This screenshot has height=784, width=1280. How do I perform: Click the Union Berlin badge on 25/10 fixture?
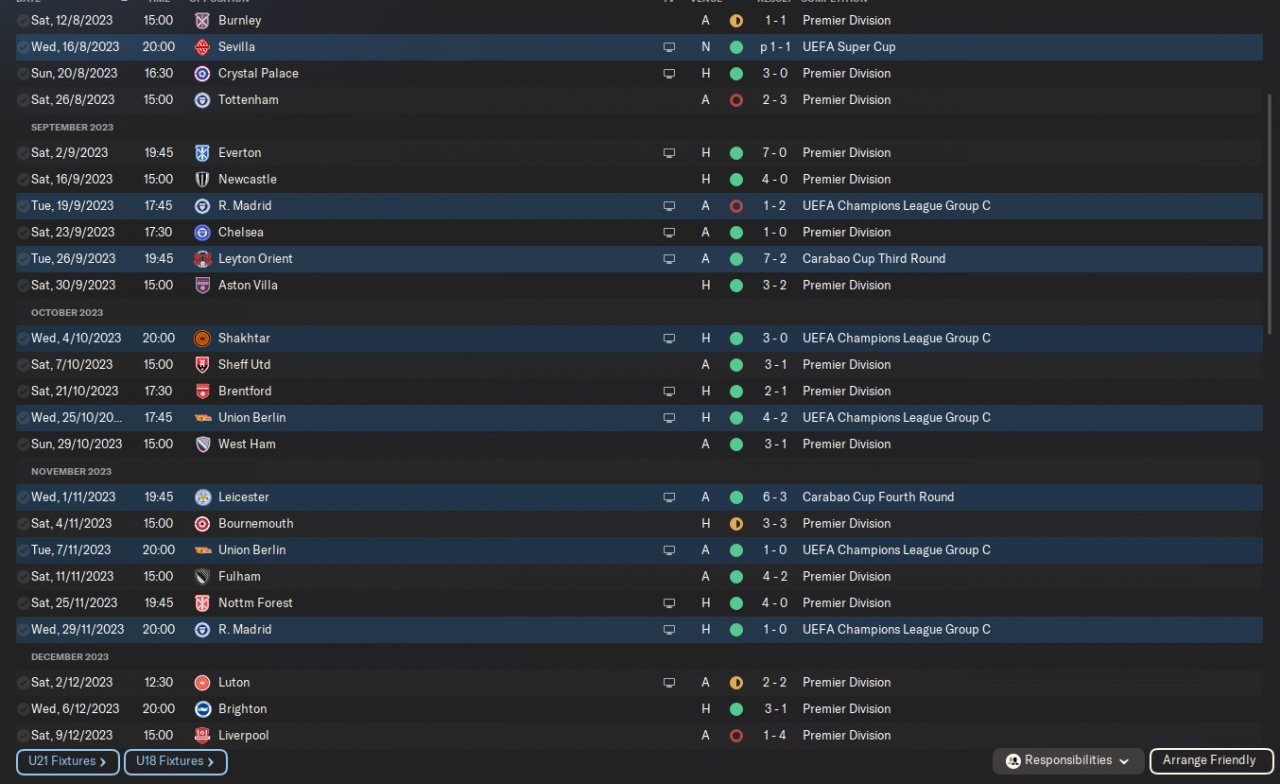coord(202,418)
